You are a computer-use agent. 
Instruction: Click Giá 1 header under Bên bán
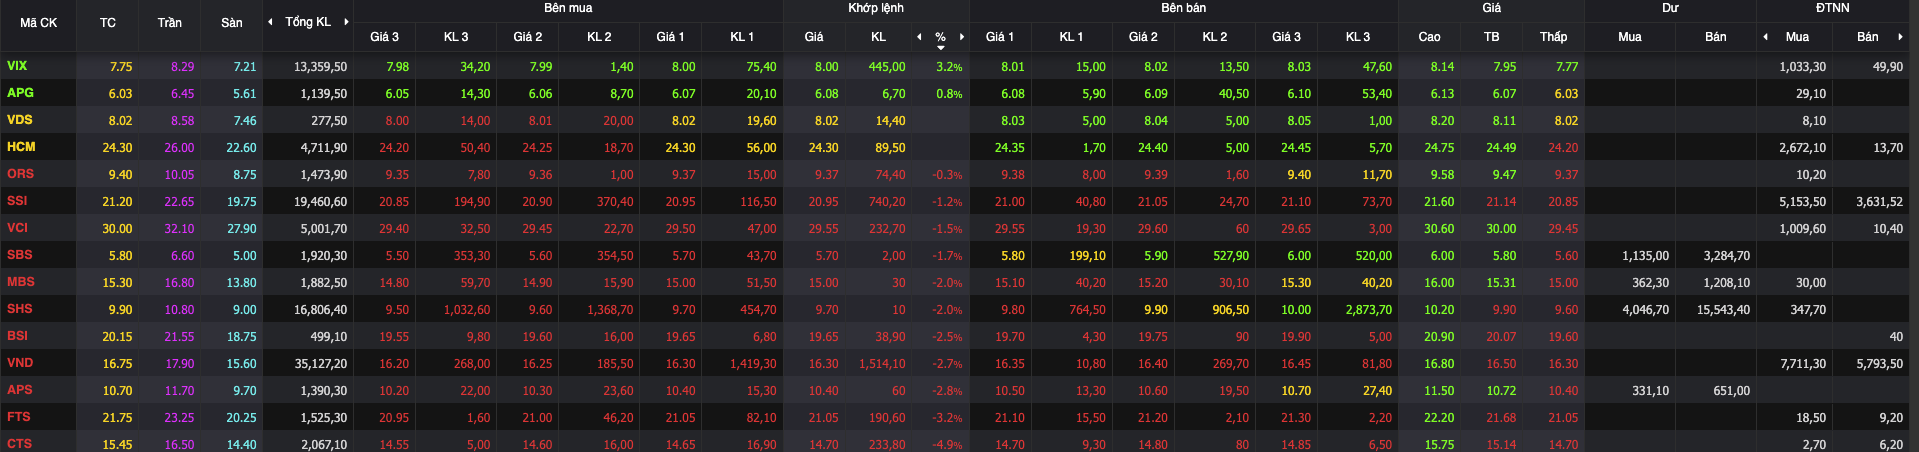[999, 37]
